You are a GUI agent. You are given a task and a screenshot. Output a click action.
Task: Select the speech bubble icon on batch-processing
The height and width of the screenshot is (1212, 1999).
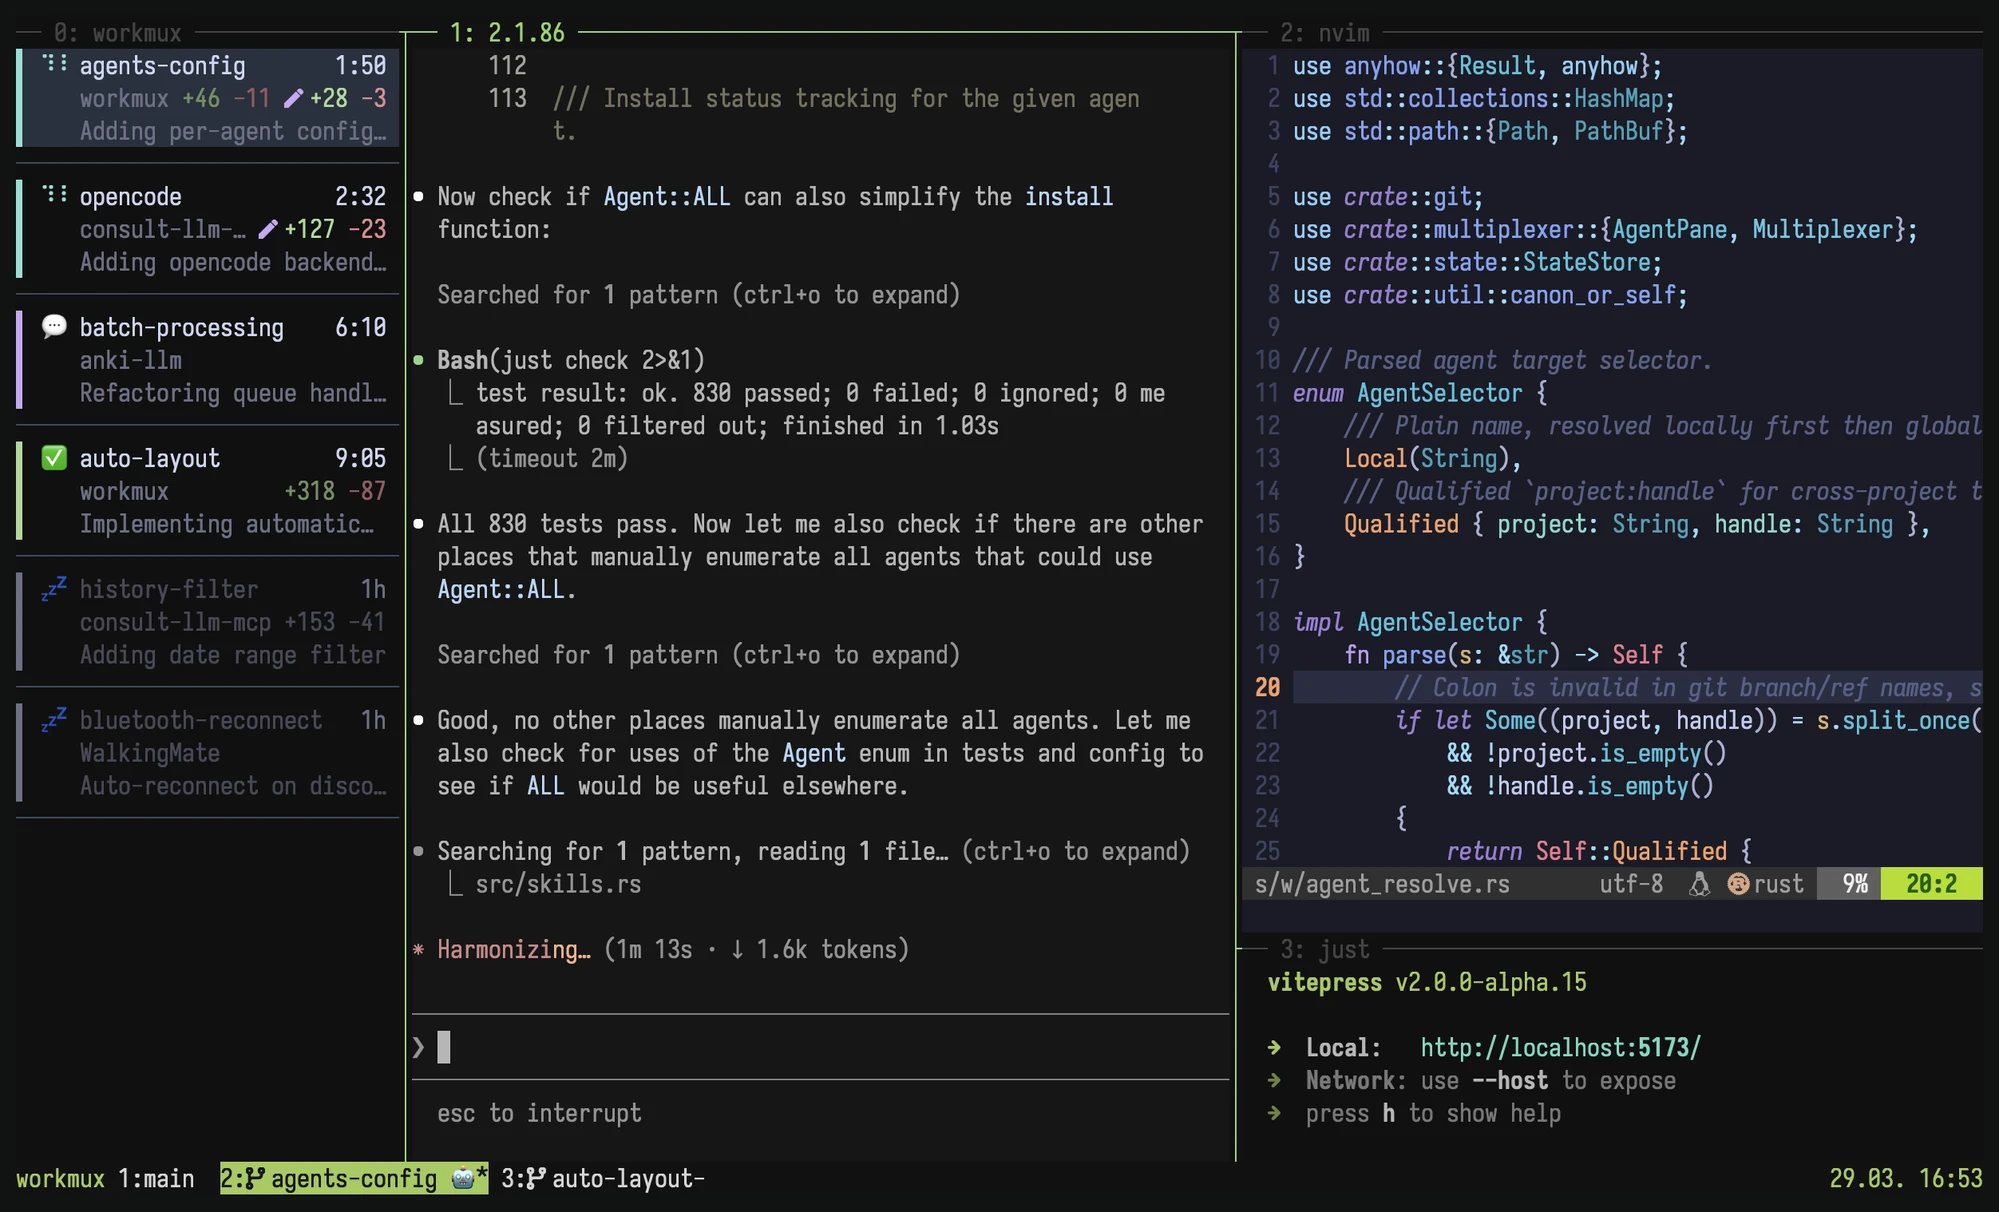point(55,327)
